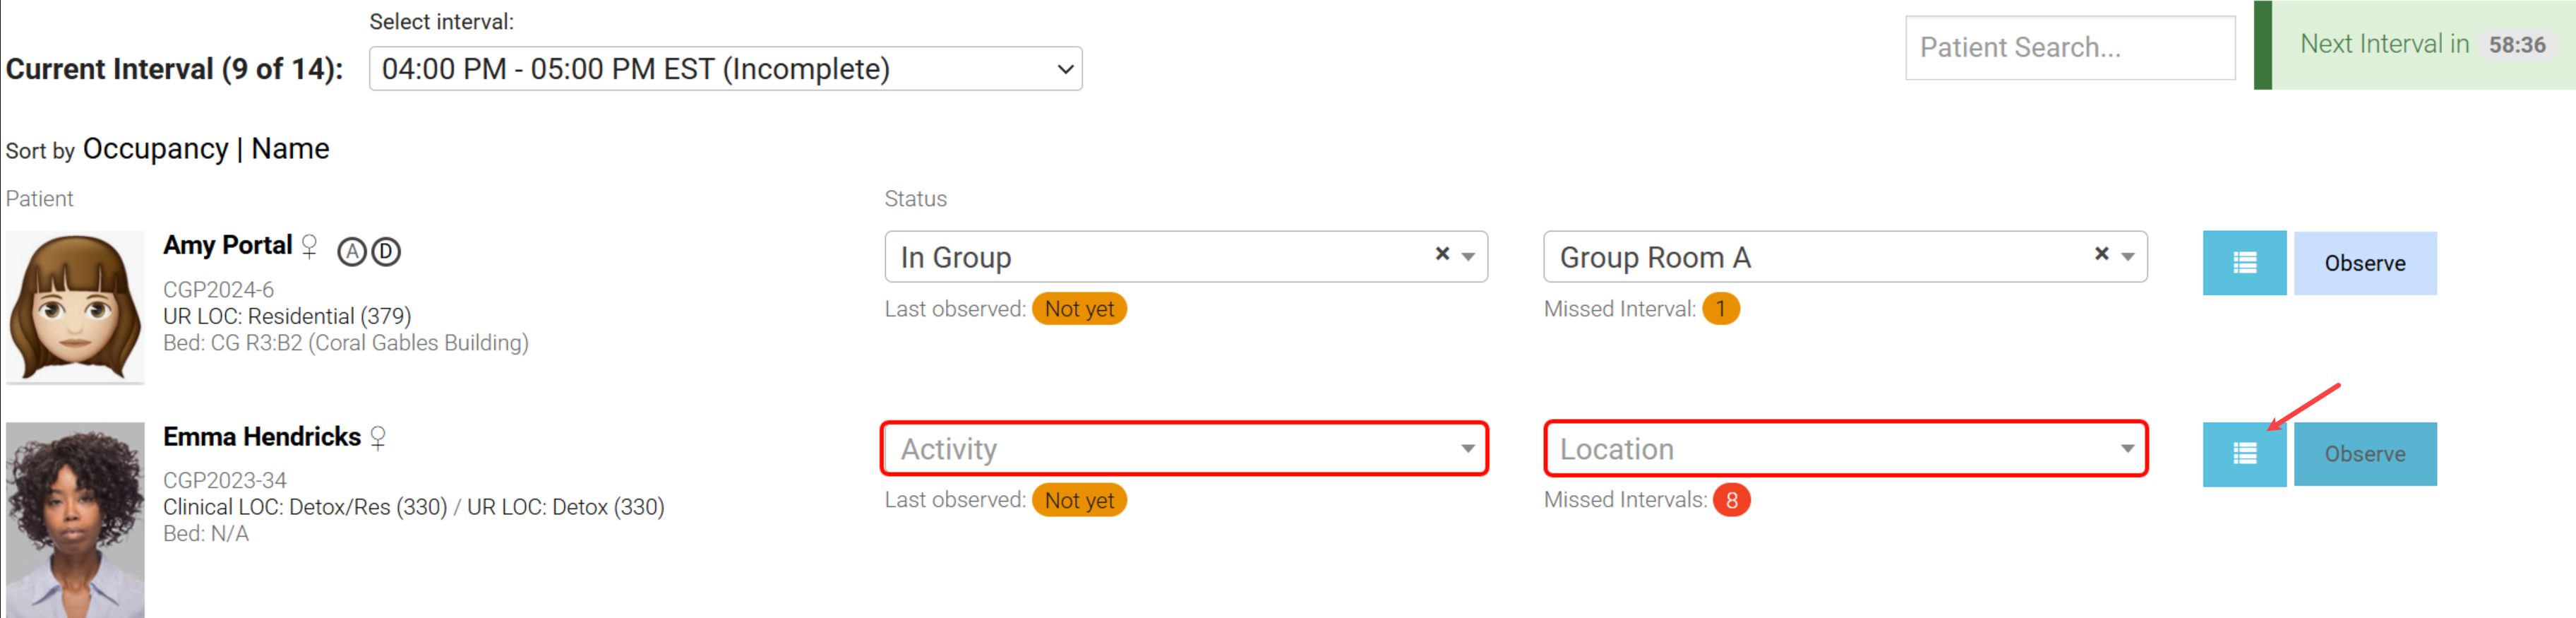2576x618 pixels.
Task: Click the circled A badge next to Amy Portal
Action: 351,251
